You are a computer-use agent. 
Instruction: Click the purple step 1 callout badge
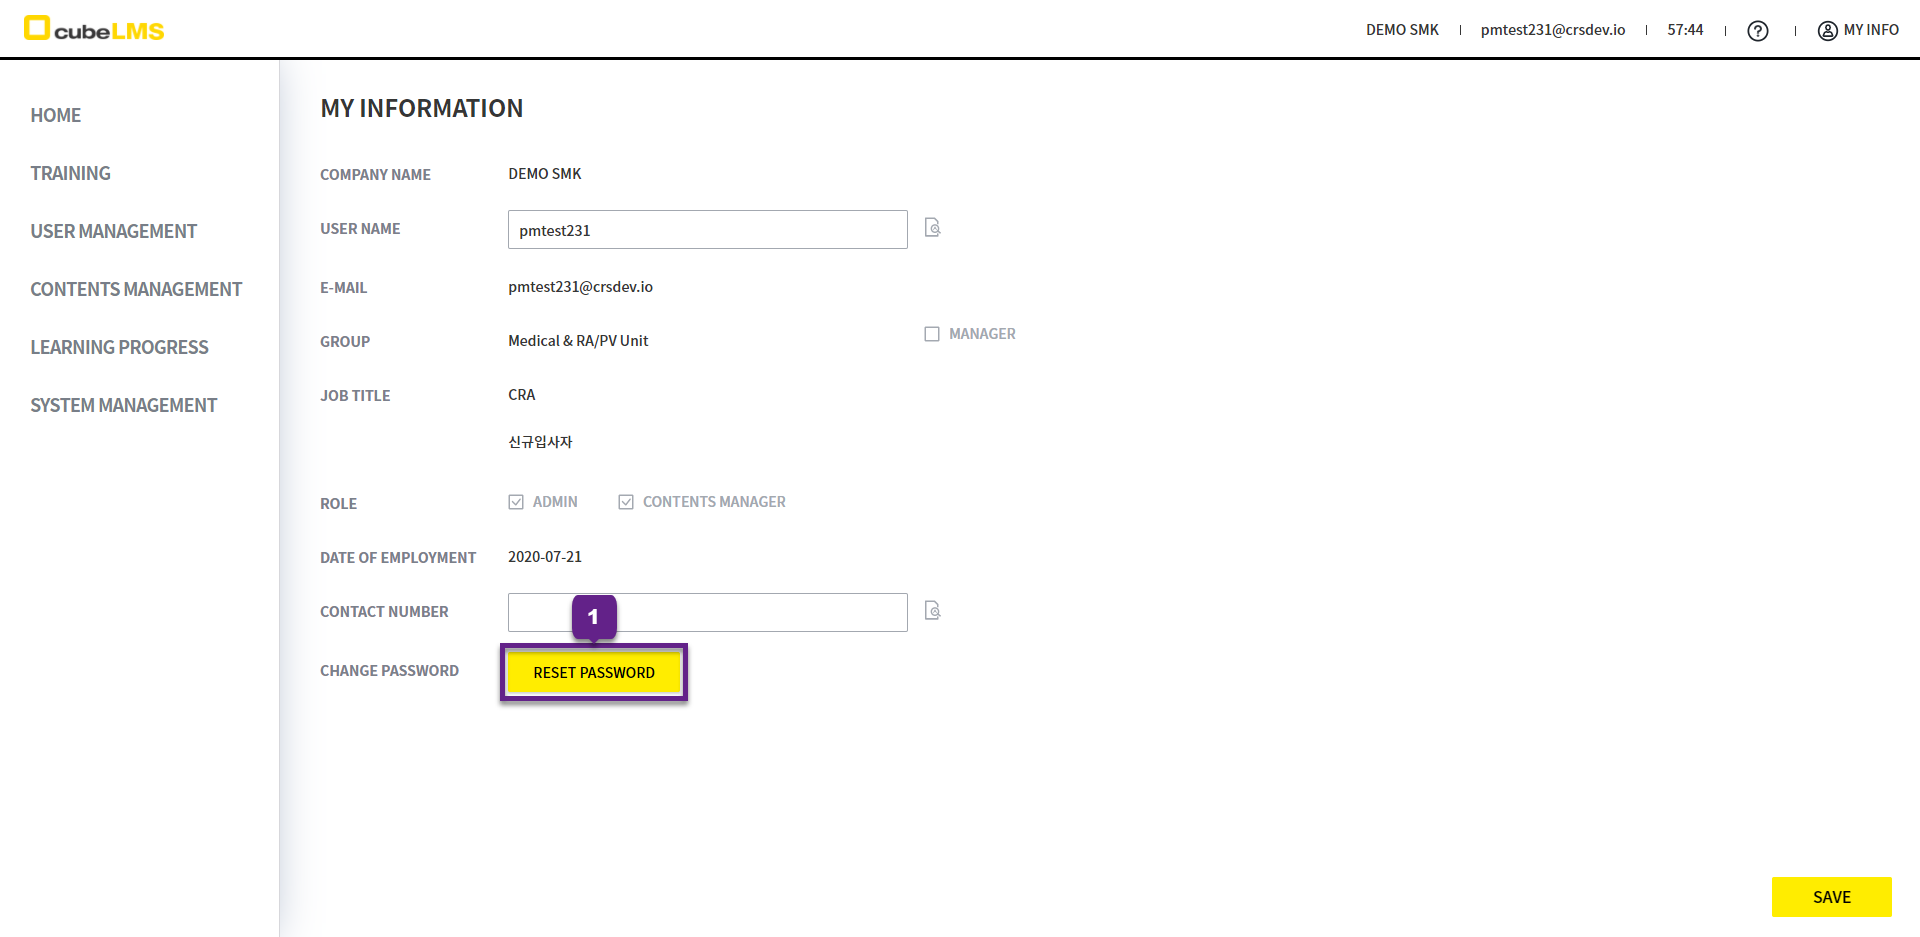point(593,617)
